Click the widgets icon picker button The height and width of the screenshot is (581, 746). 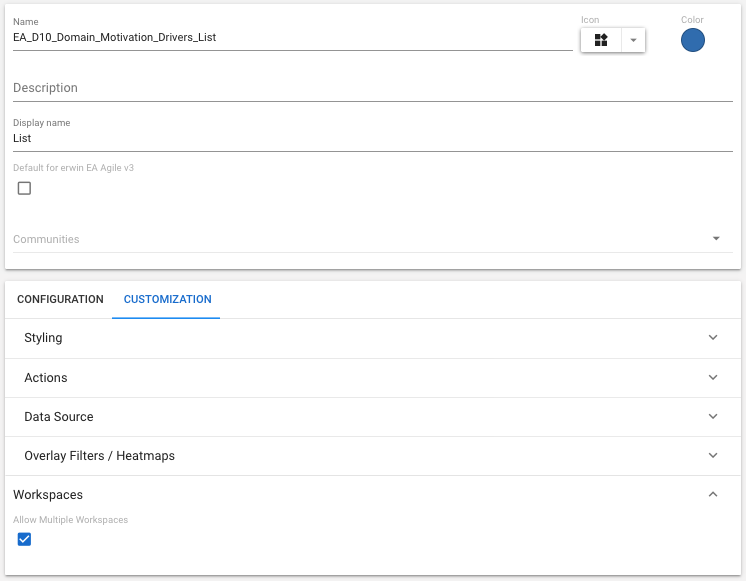[601, 40]
